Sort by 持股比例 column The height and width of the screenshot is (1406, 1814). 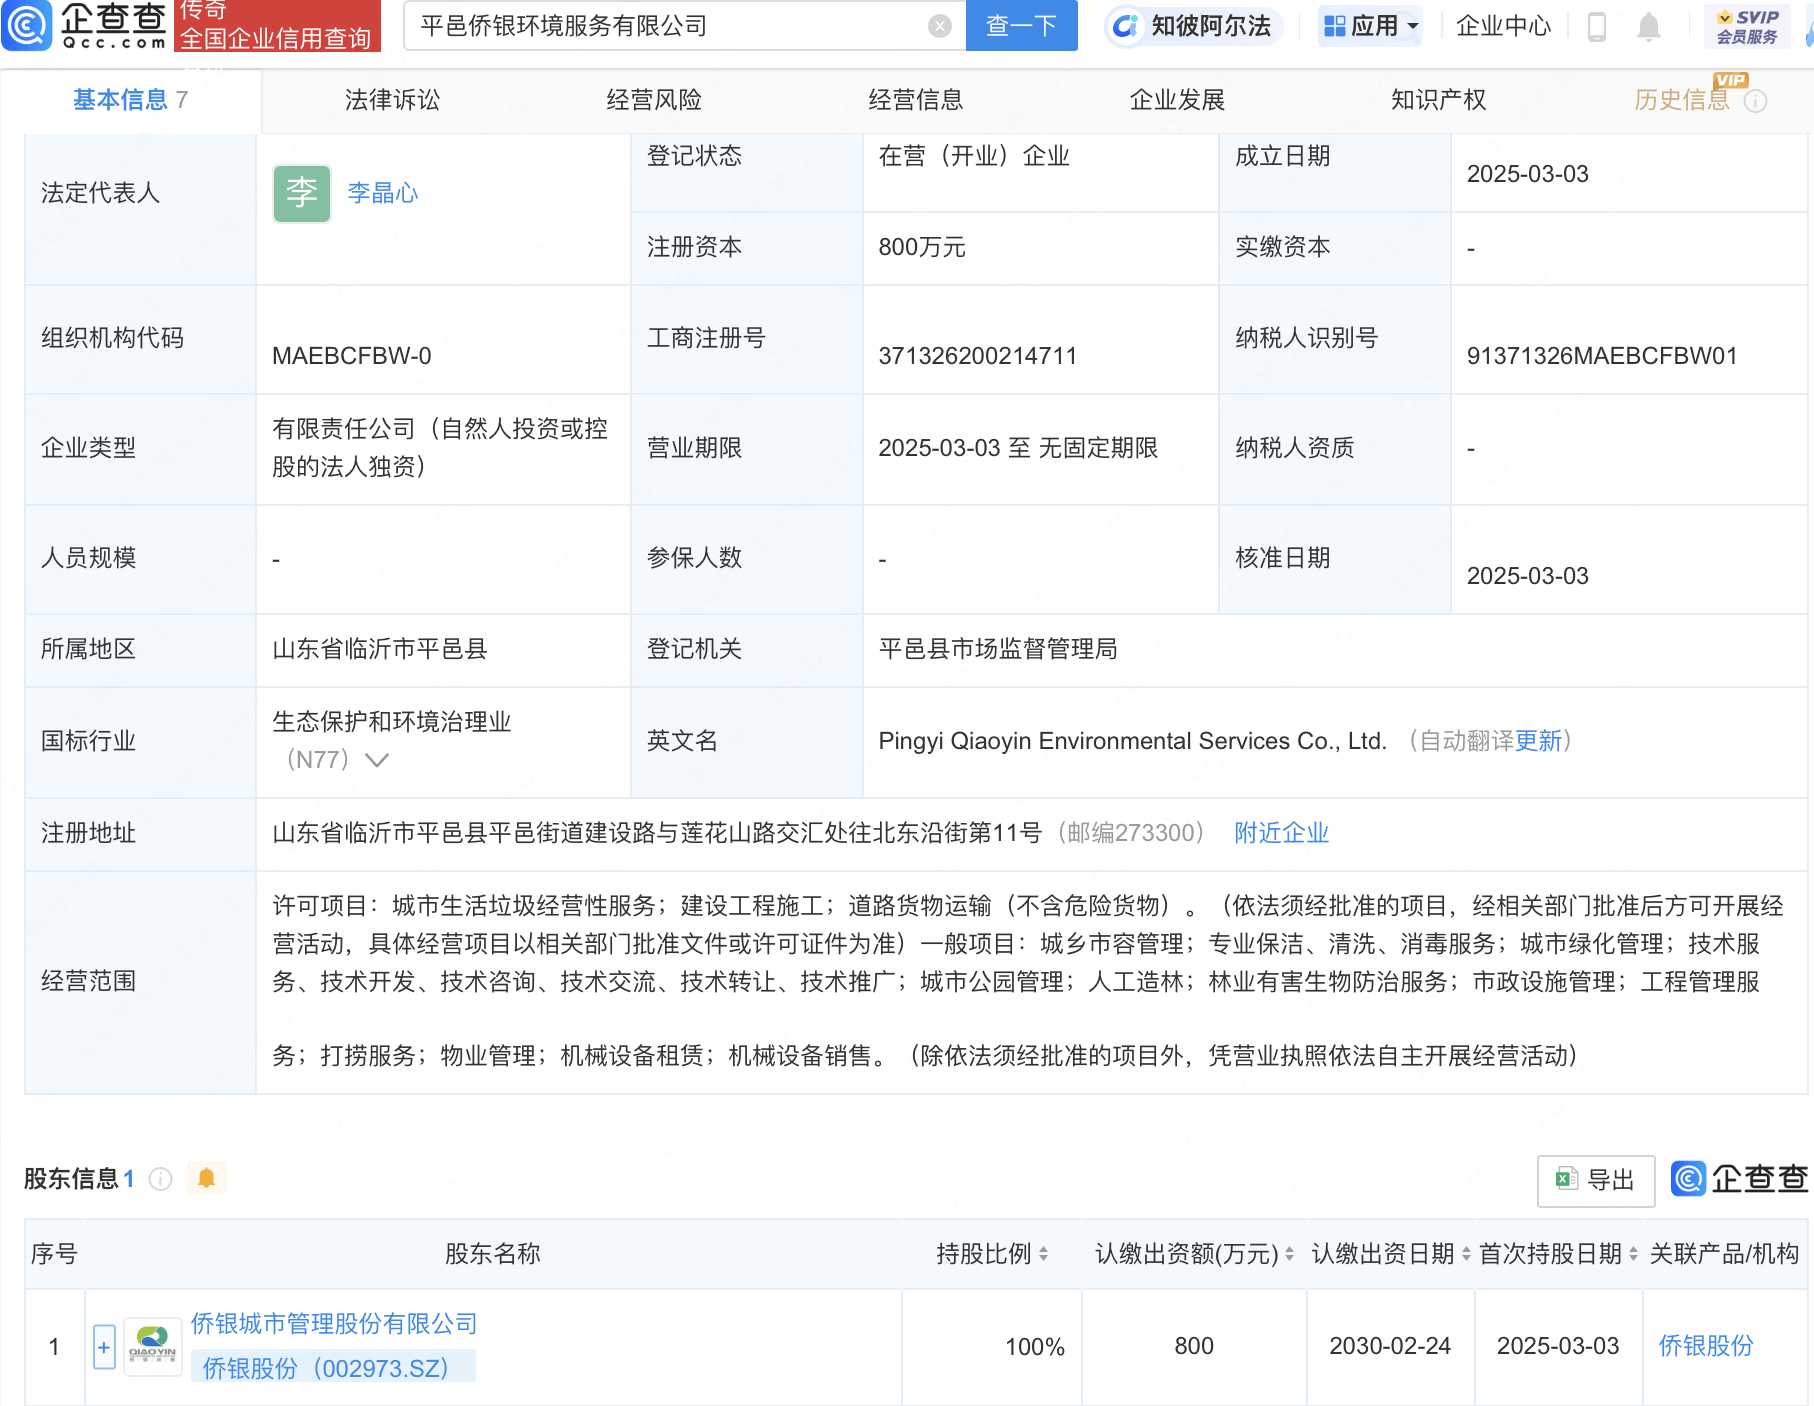pos(1043,1254)
